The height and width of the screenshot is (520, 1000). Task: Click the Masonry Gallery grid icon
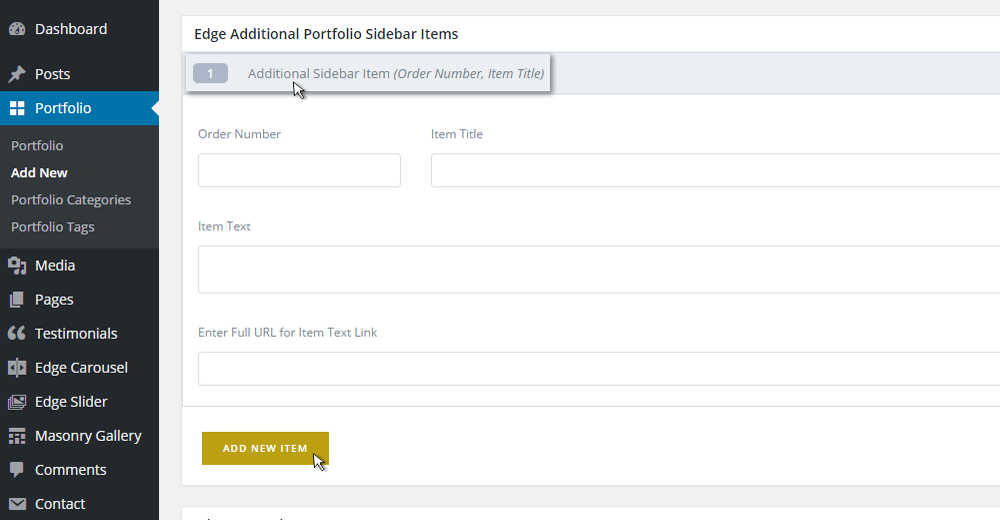(17, 436)
